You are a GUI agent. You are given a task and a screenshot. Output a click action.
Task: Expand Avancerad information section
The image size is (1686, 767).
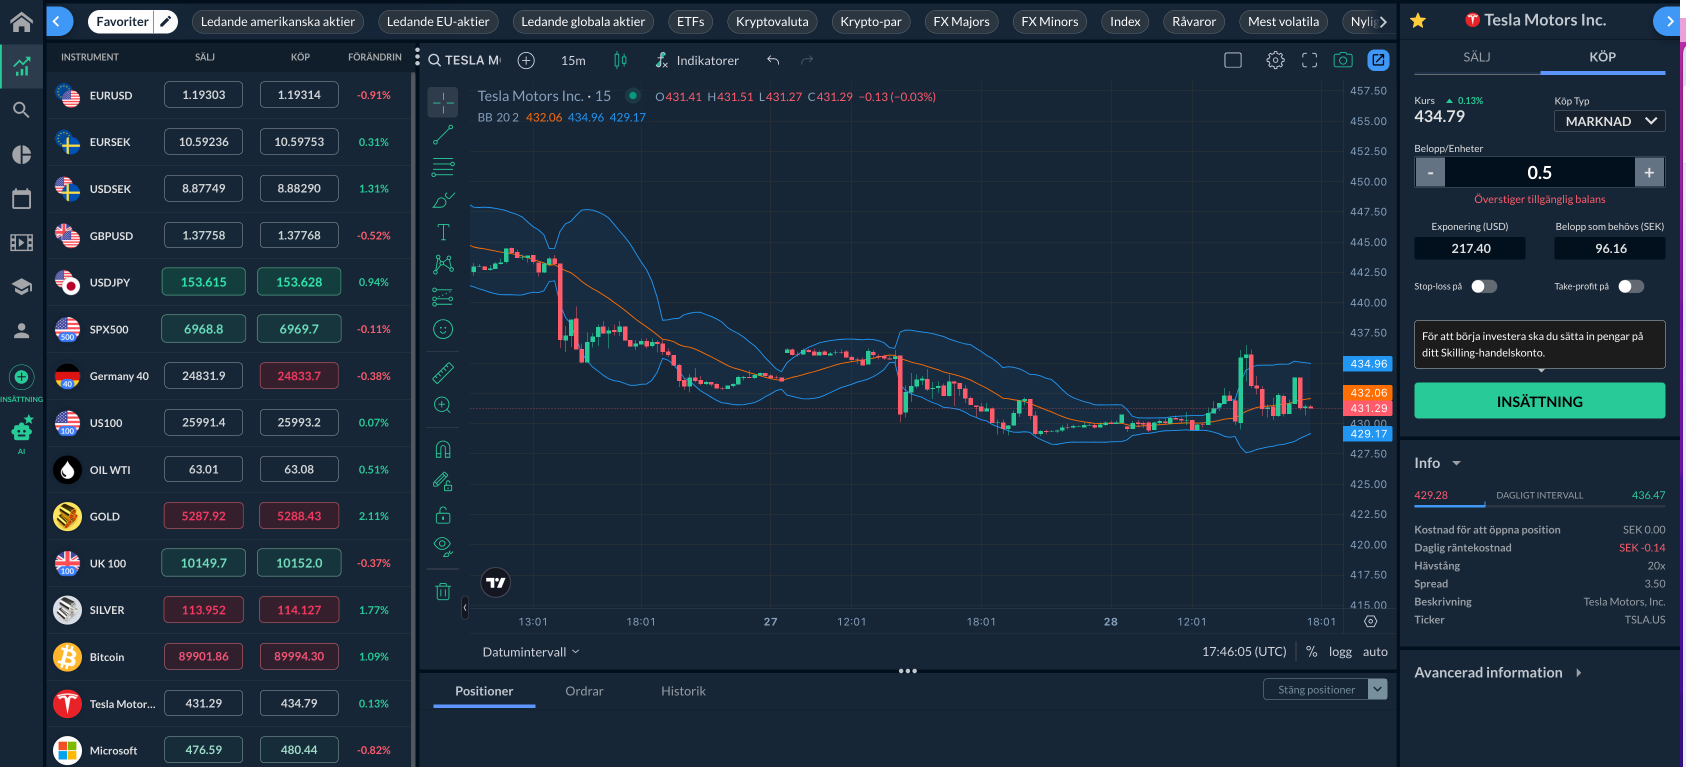(1497, 673)
